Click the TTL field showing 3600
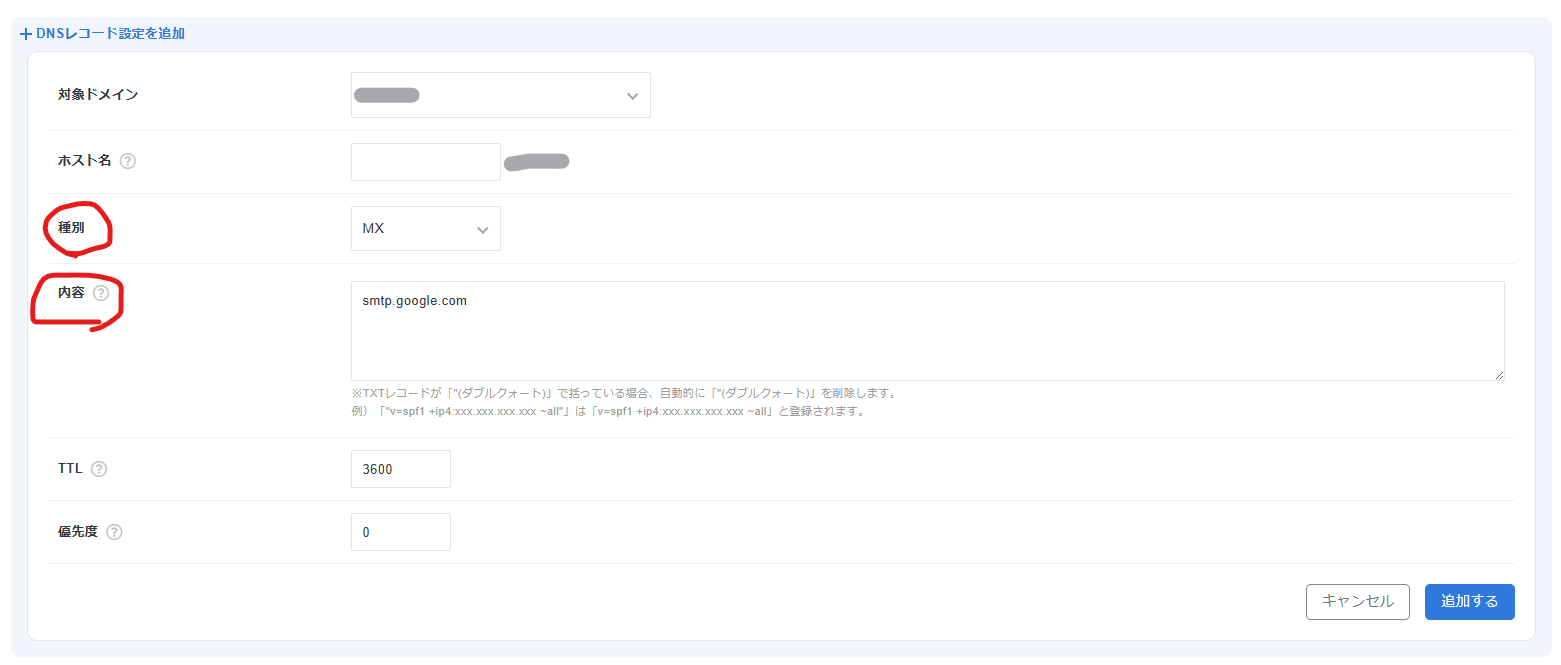Screen dimensions: 1561x665 (x=401, y=469)
